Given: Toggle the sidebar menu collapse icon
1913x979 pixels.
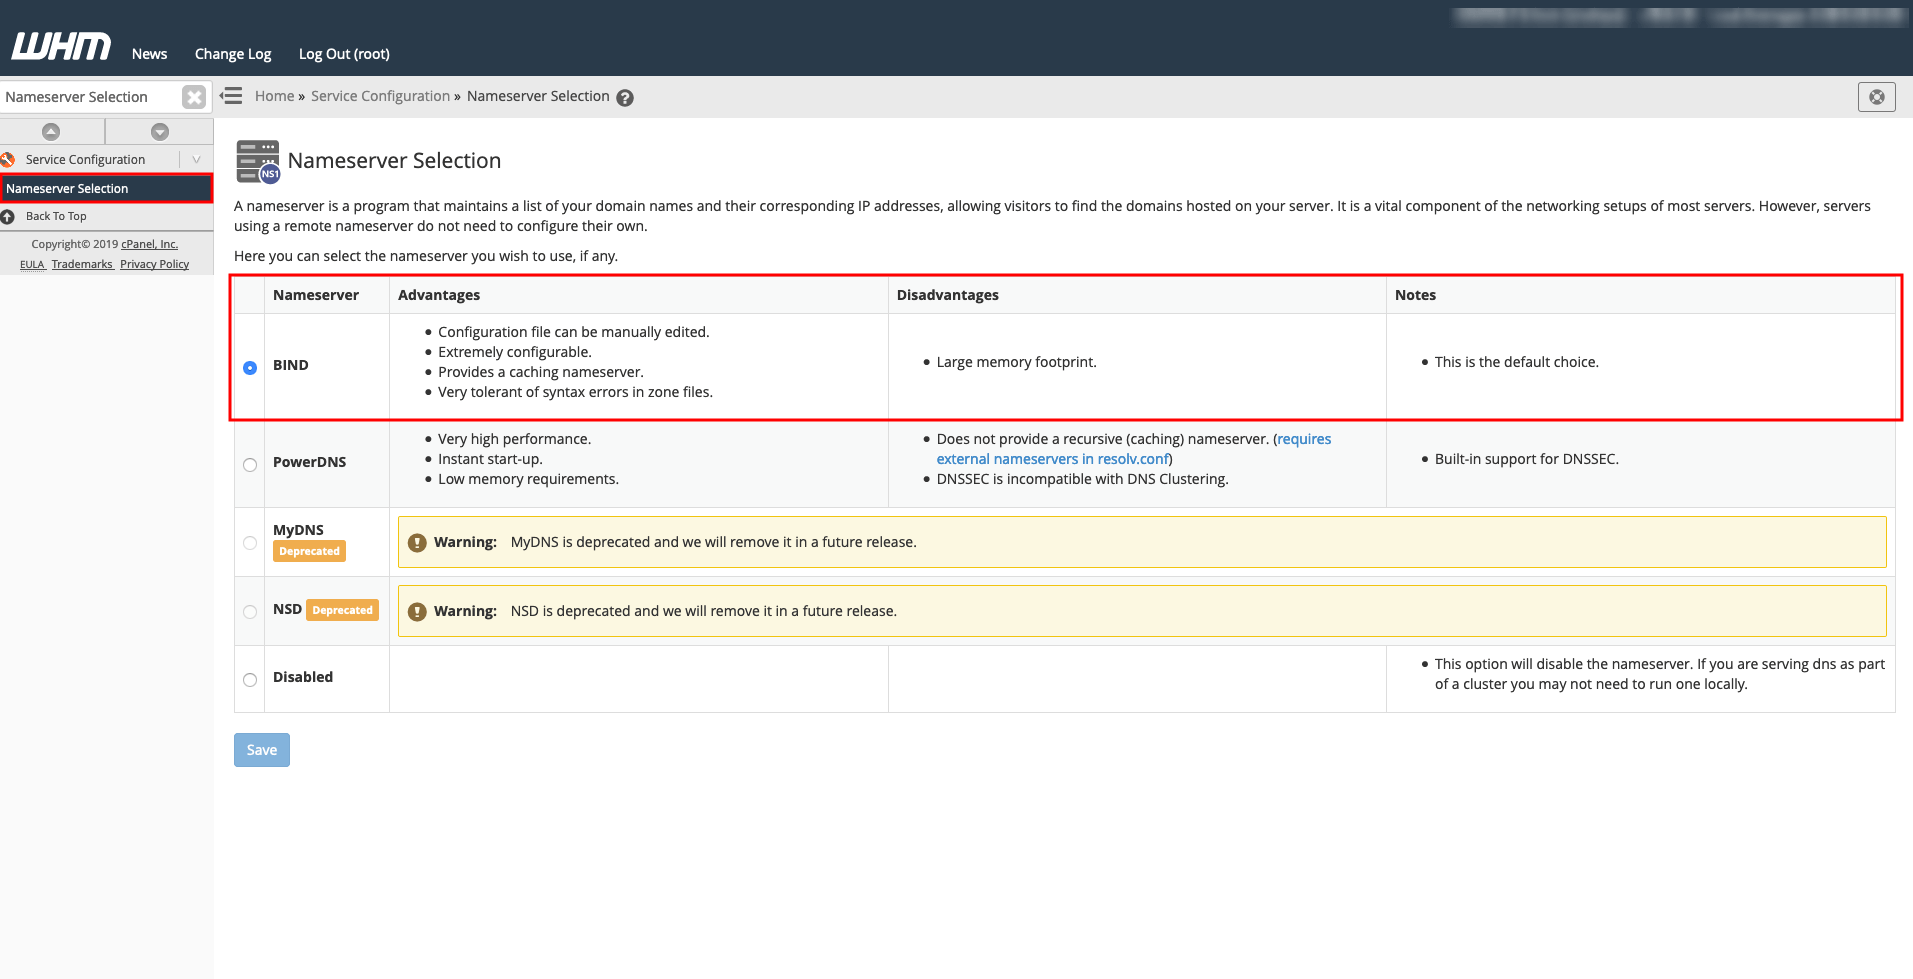Looking at the screenshot, I should (x=231, y=96).
